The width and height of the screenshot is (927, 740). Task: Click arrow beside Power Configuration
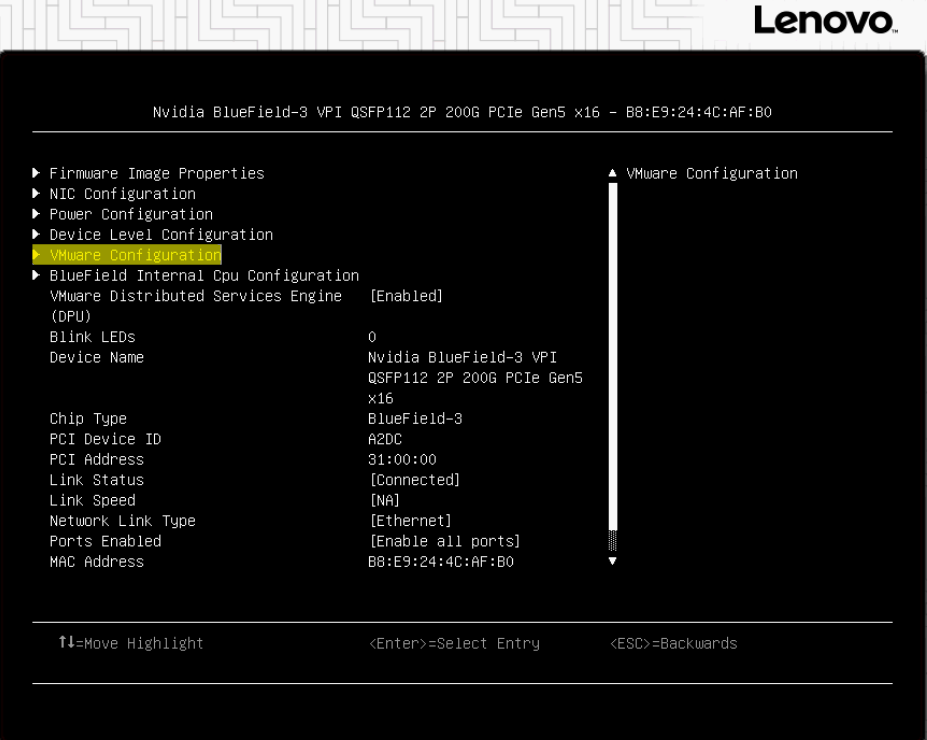(x=36, y=213)
